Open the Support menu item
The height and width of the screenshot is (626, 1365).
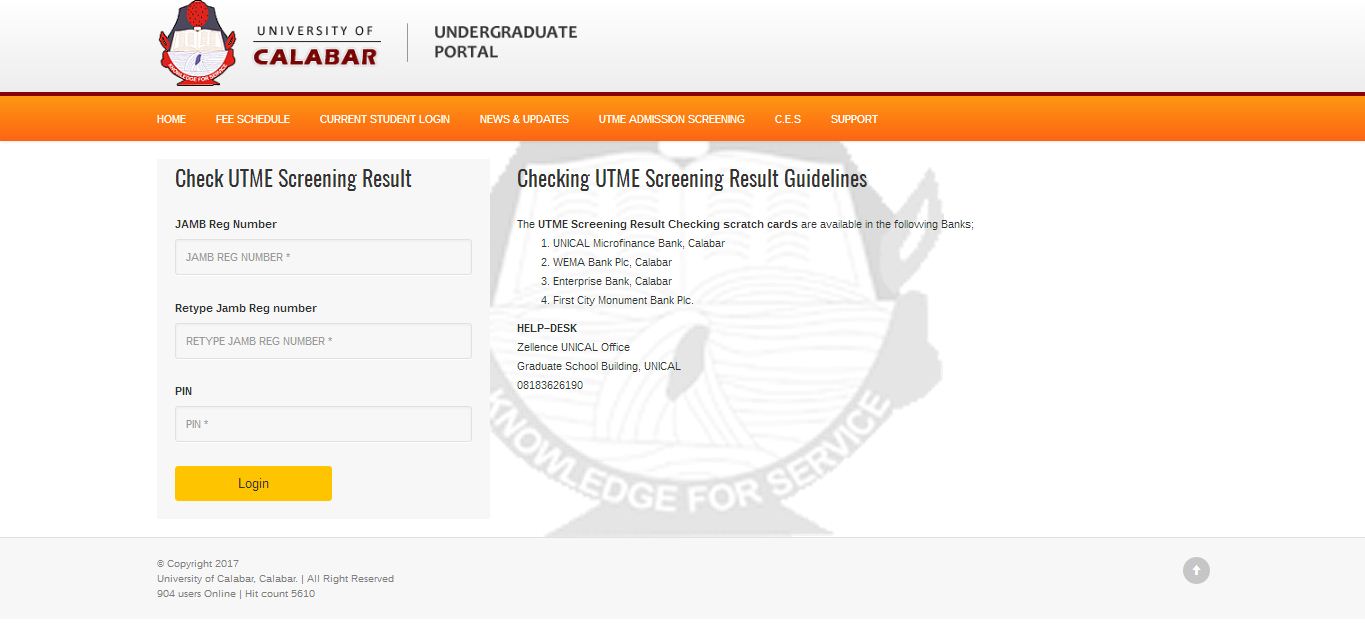tap(853, 119)
